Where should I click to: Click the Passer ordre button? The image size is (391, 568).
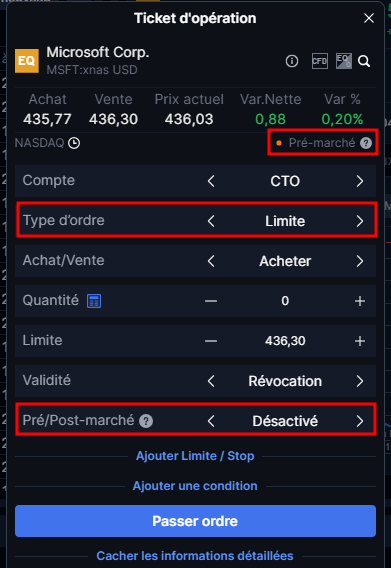195,521
